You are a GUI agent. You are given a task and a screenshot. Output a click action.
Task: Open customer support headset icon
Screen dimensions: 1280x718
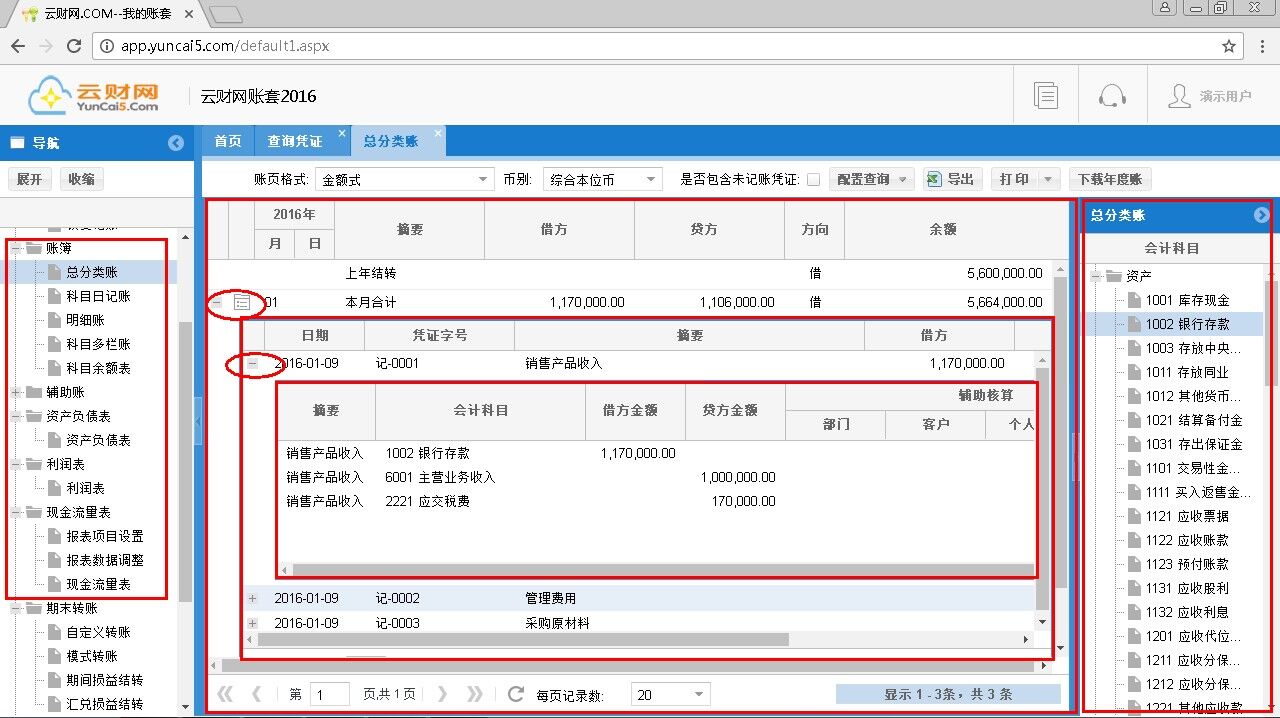[1112, 96]
